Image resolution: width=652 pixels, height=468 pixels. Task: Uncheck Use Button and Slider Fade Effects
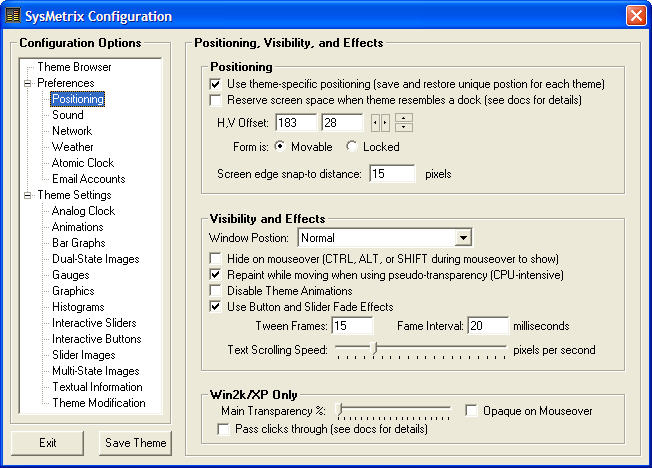coord(215,307)
